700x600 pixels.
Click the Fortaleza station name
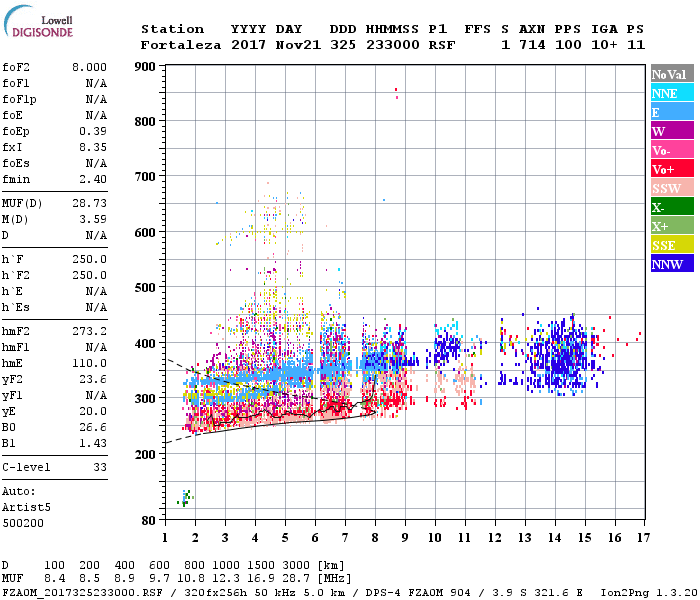[181, 45]
